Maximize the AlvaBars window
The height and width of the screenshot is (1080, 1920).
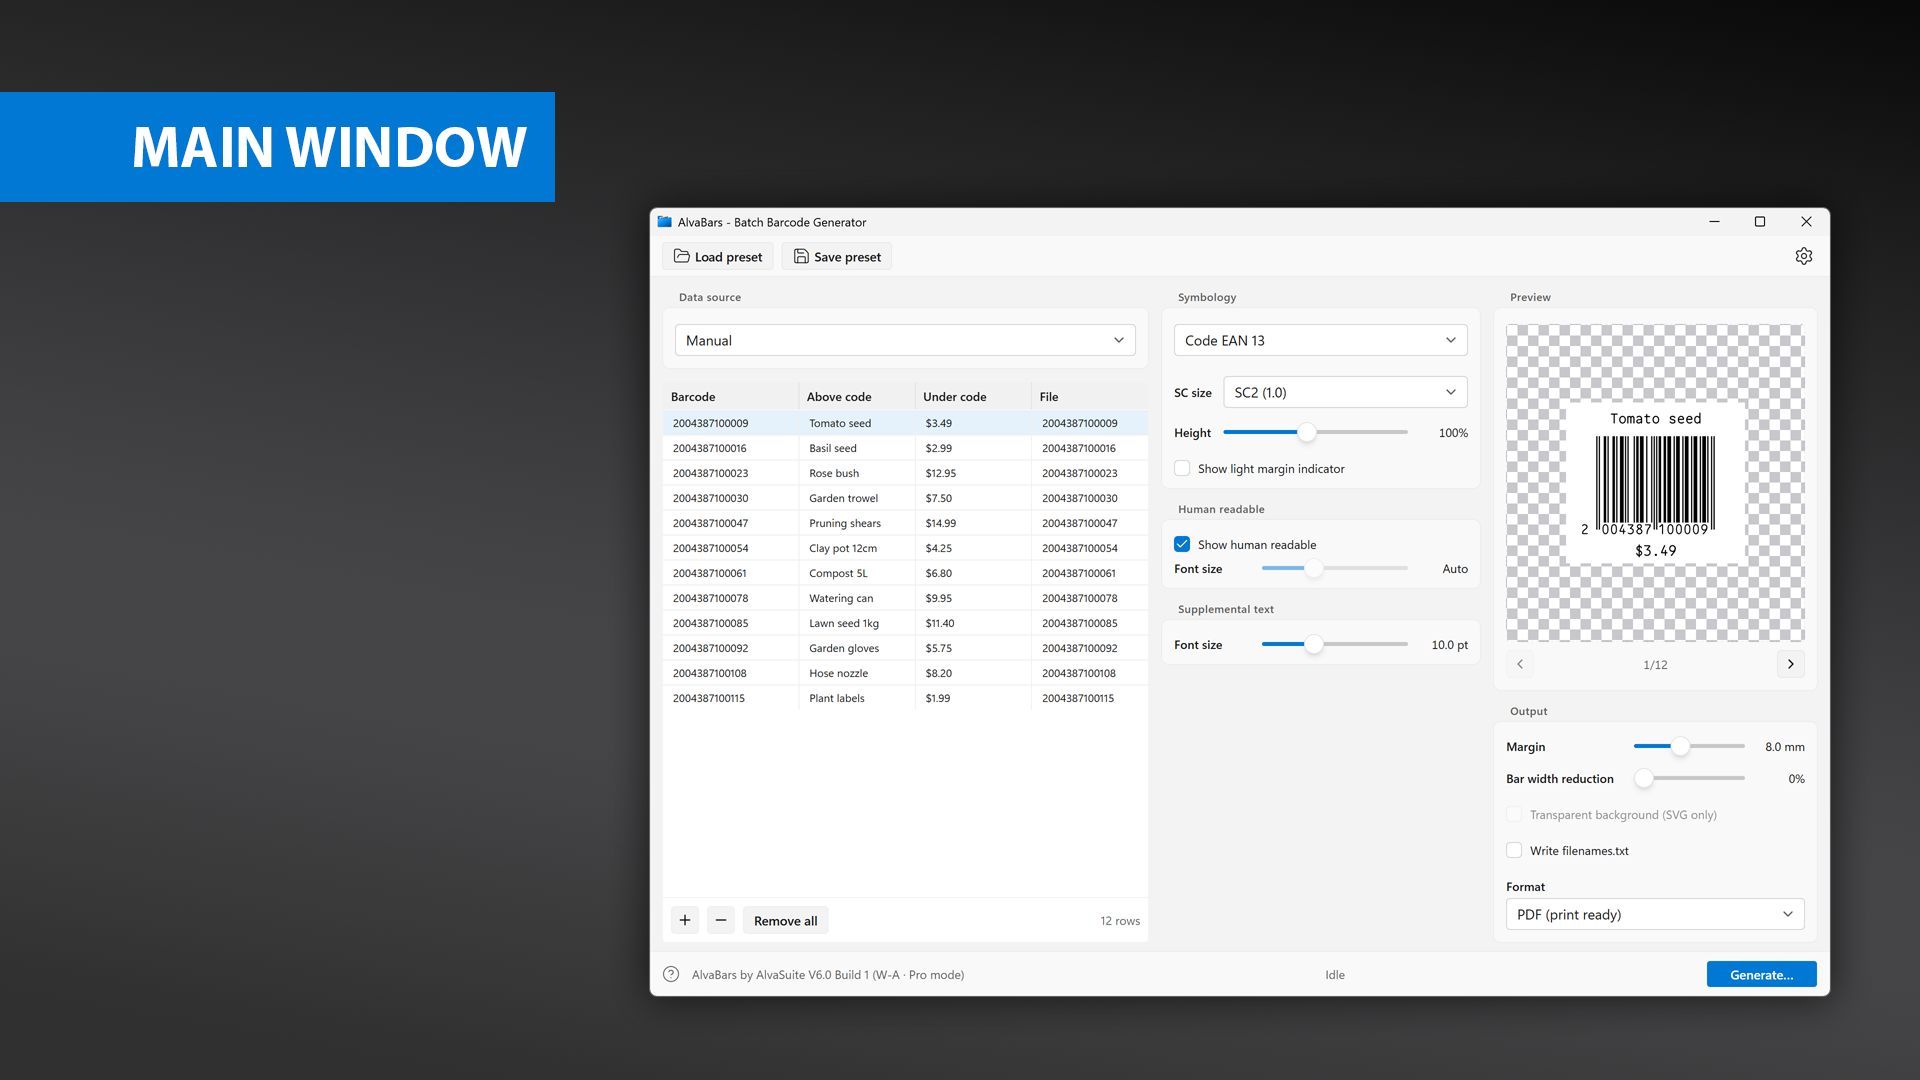[1760, 222]
